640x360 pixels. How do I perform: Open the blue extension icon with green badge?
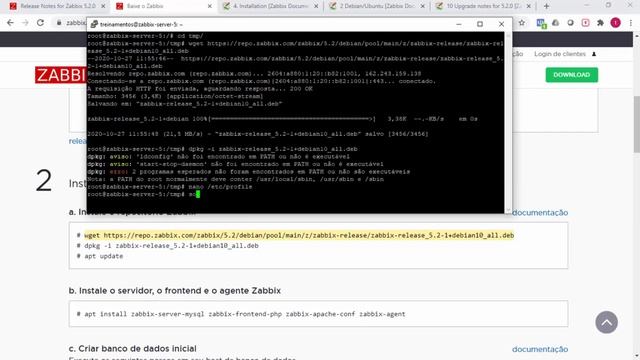[541, 23]
